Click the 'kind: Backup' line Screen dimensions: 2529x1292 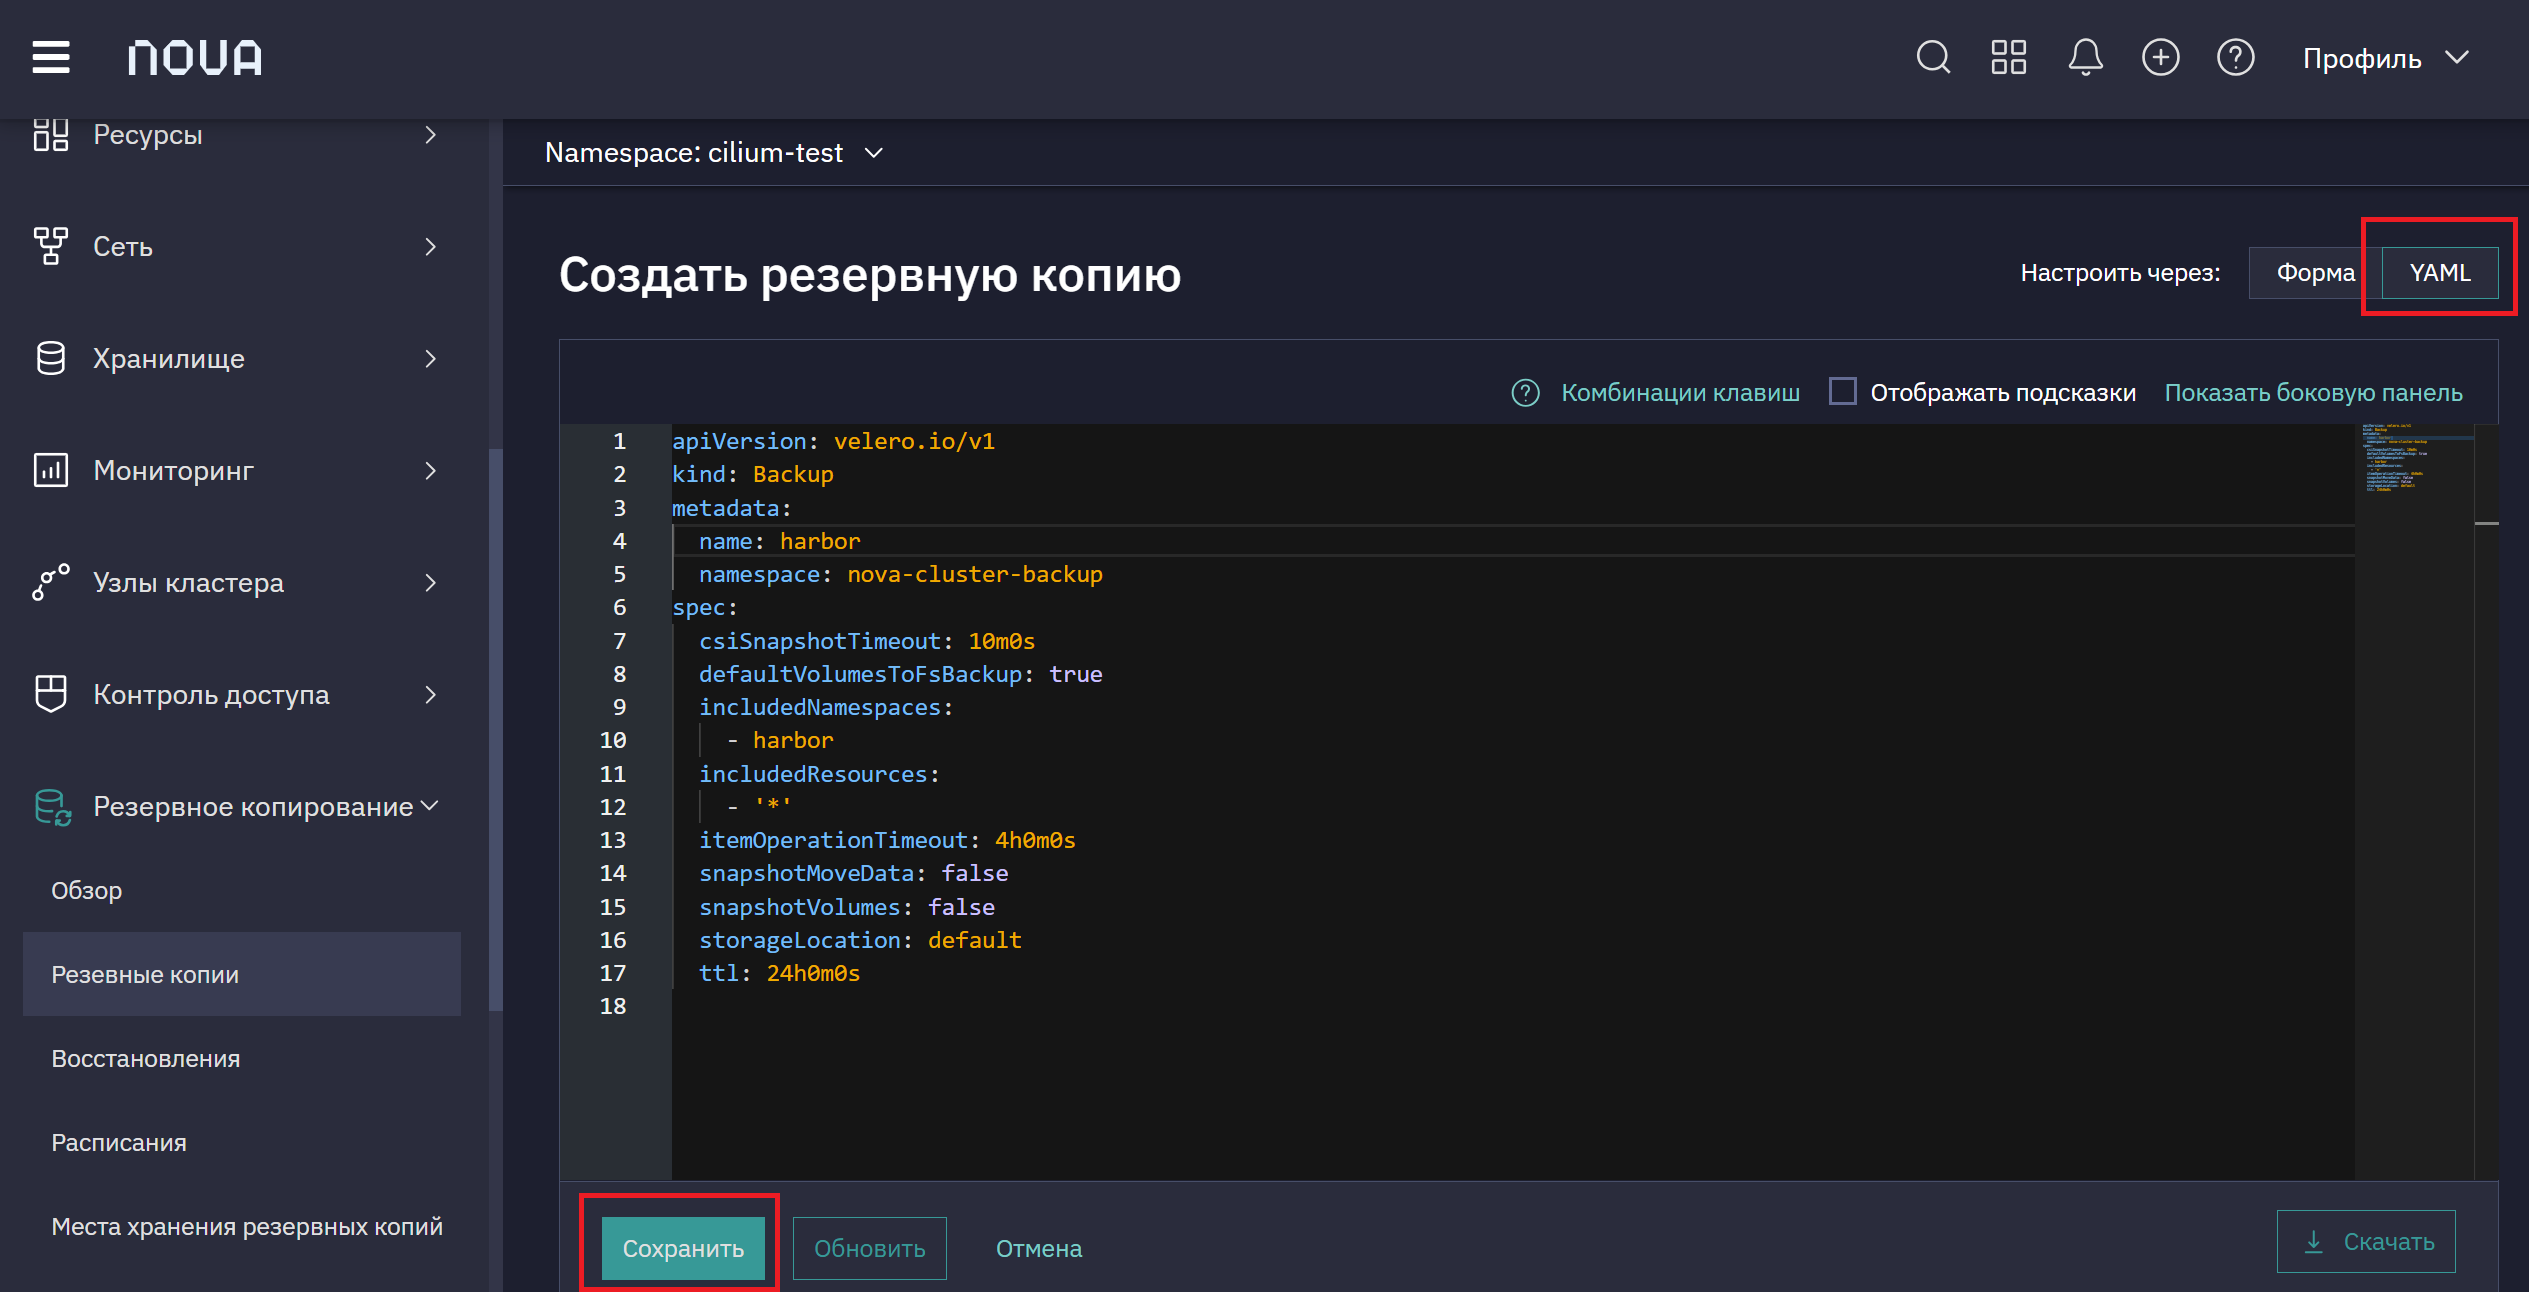click(x=752, y=474)
